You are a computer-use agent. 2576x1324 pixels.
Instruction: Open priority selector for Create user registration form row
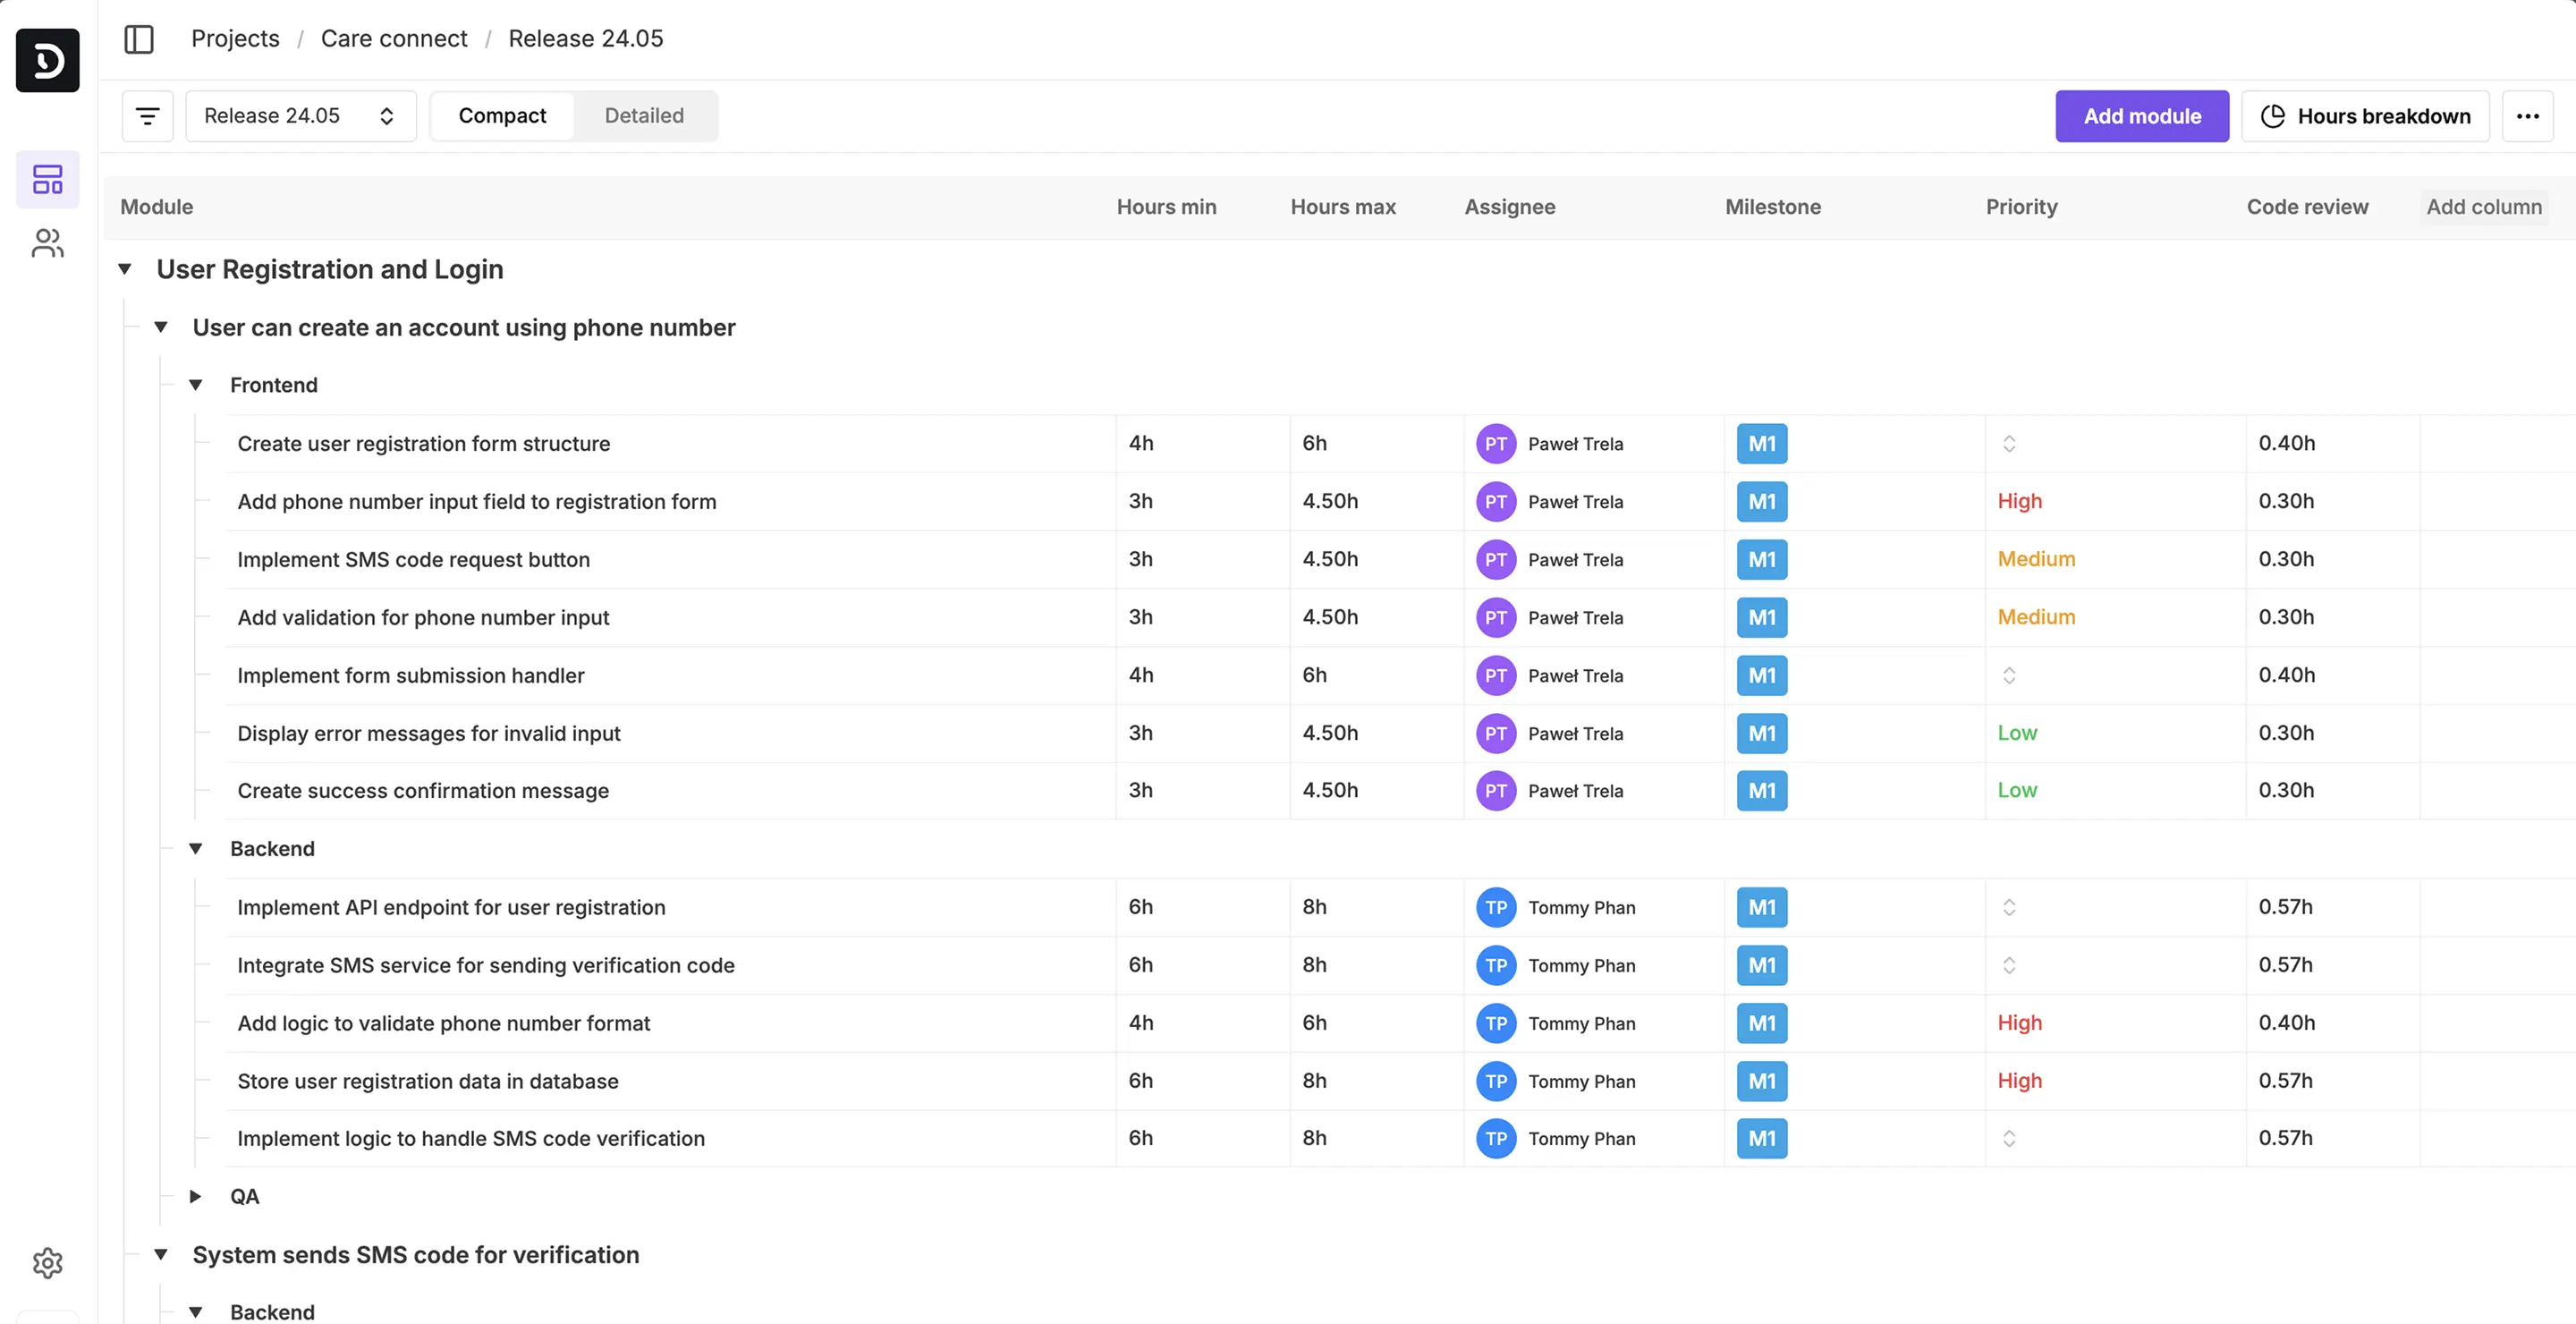click(x=2009, y=444)
